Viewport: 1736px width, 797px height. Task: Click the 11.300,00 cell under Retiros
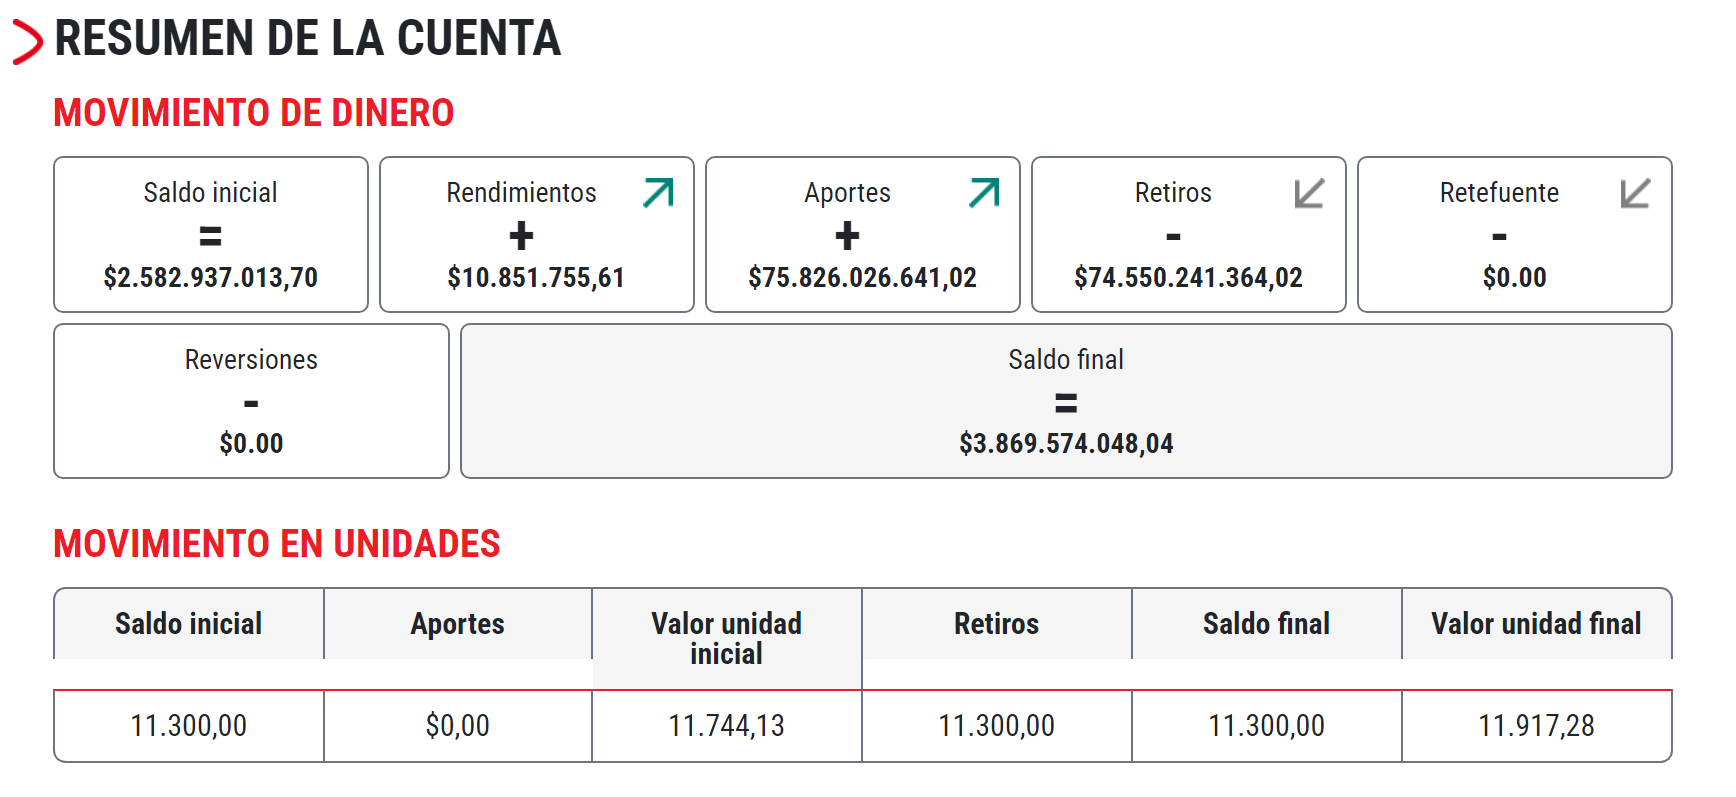coord(996,725)
